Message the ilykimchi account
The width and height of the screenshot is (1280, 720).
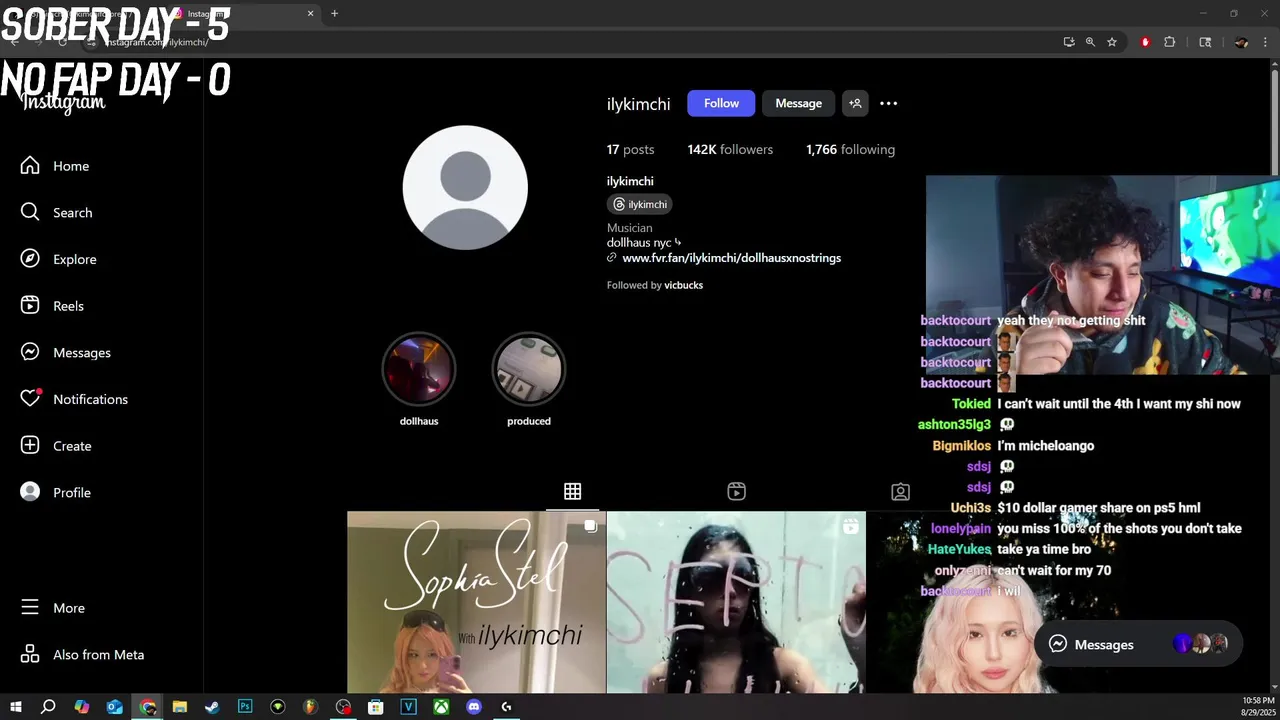pos(798,103)
